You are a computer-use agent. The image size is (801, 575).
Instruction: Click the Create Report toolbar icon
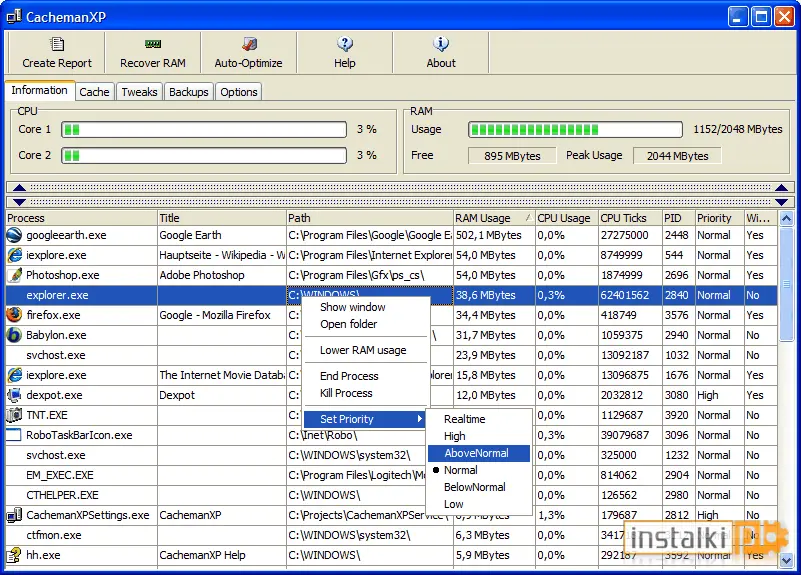57,44
